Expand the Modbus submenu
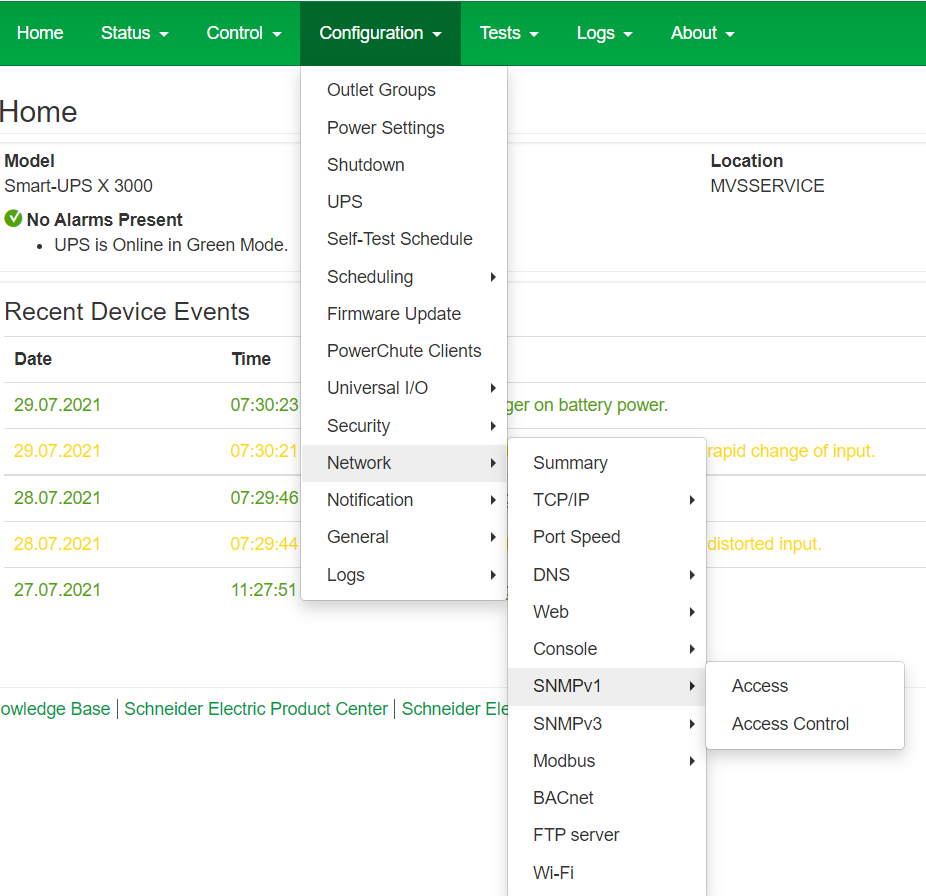926x896 pixels. click(607, 761)
